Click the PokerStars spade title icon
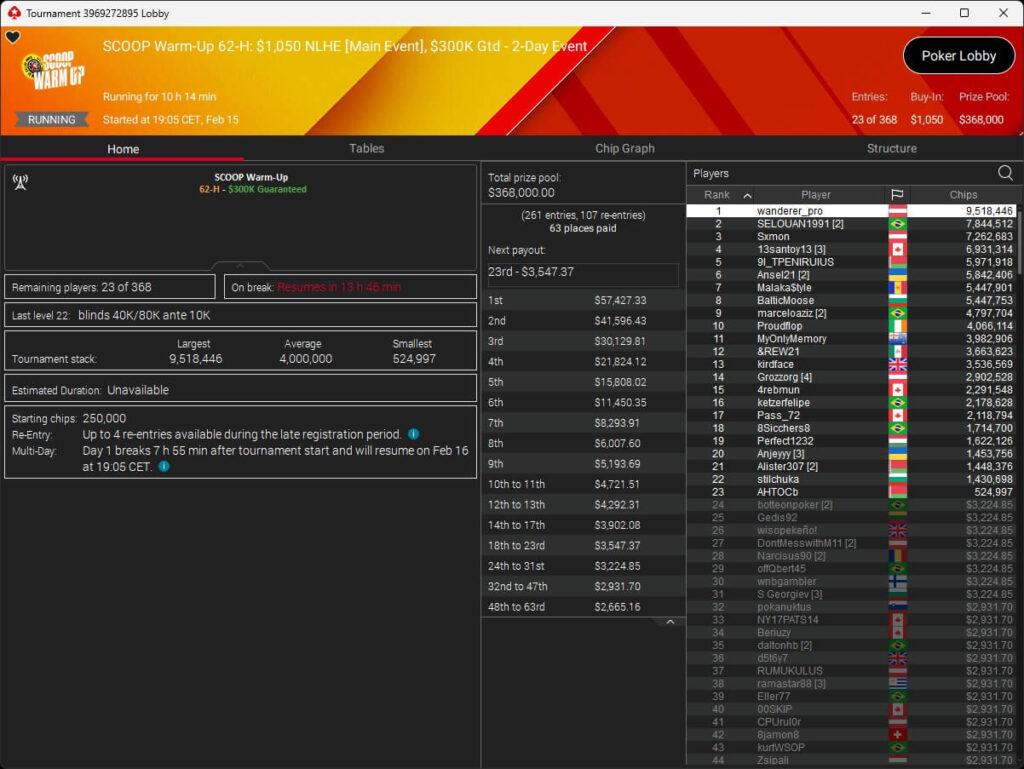This screenshot has width=1024, height=769. [x=12, y=13]
